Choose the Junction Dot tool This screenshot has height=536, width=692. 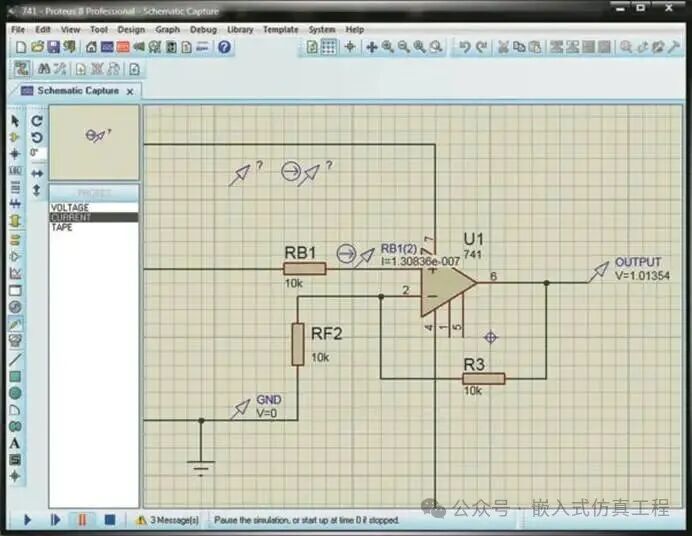[15, 154]
